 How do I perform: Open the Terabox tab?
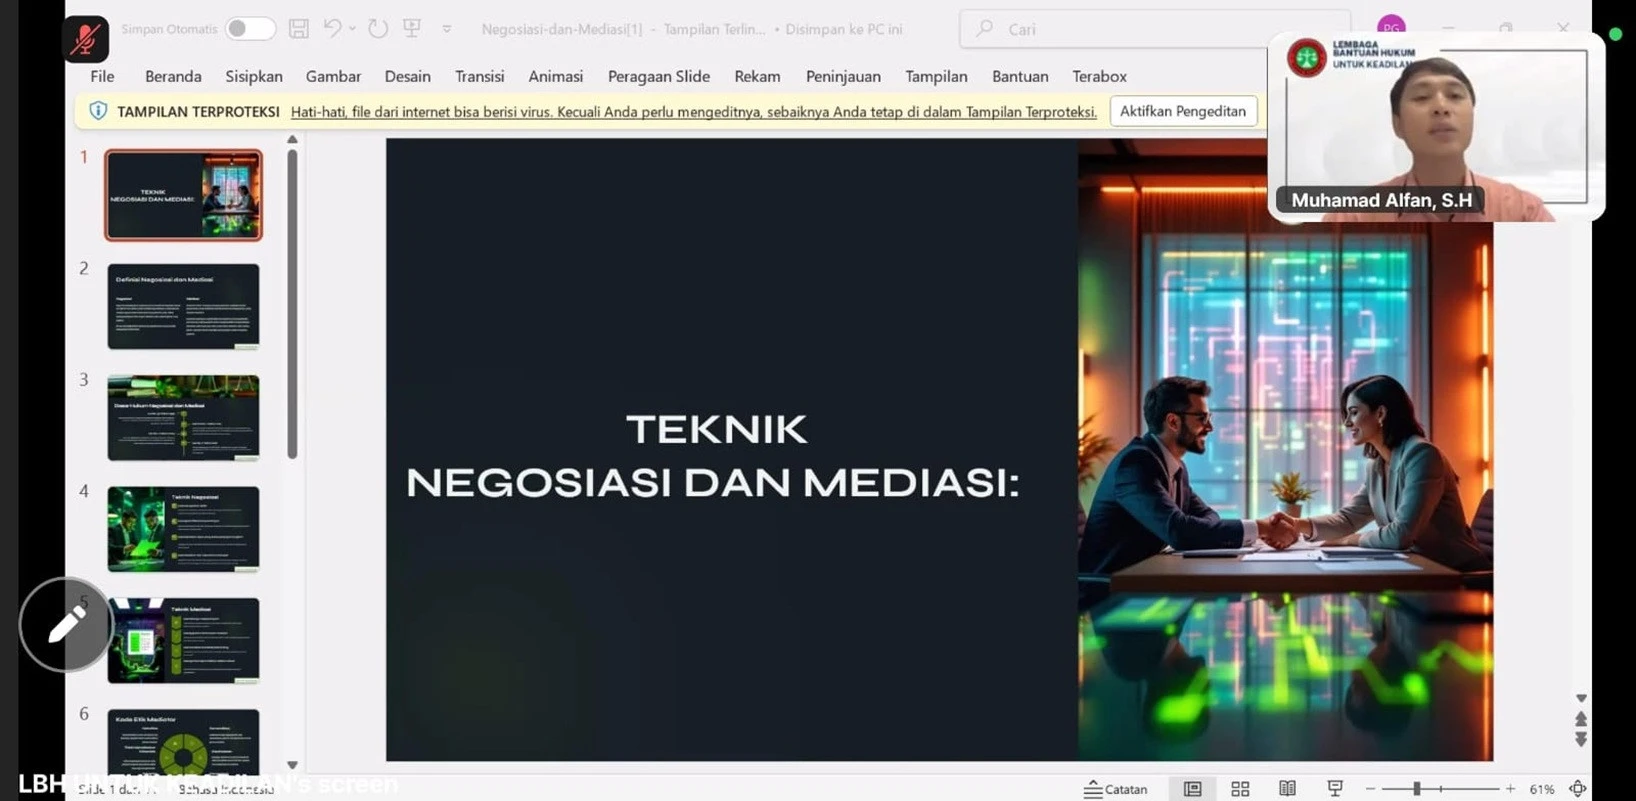click(1099, 76)
